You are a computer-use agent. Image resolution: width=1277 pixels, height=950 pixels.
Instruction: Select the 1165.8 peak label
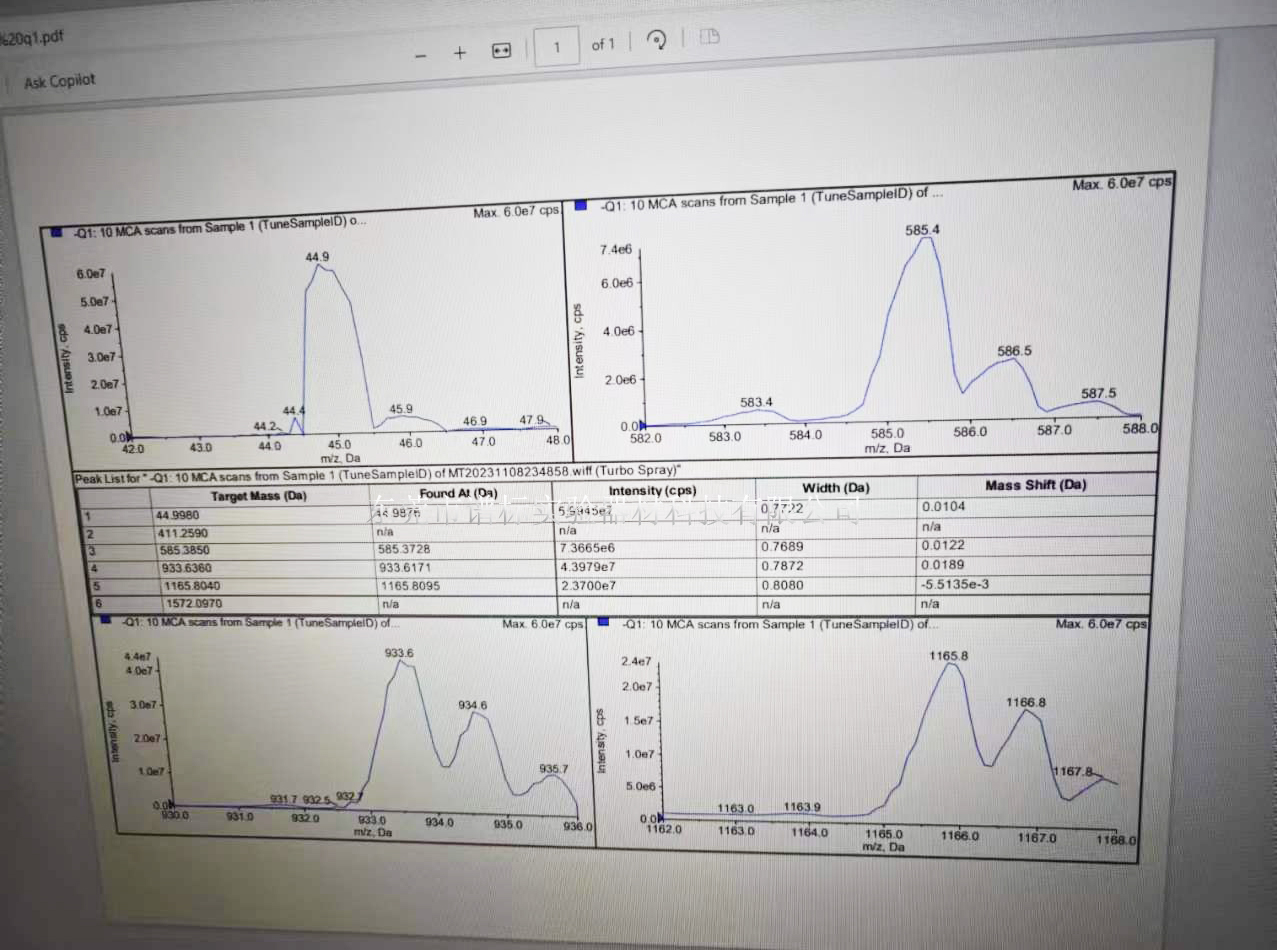[x=948, y=655]
